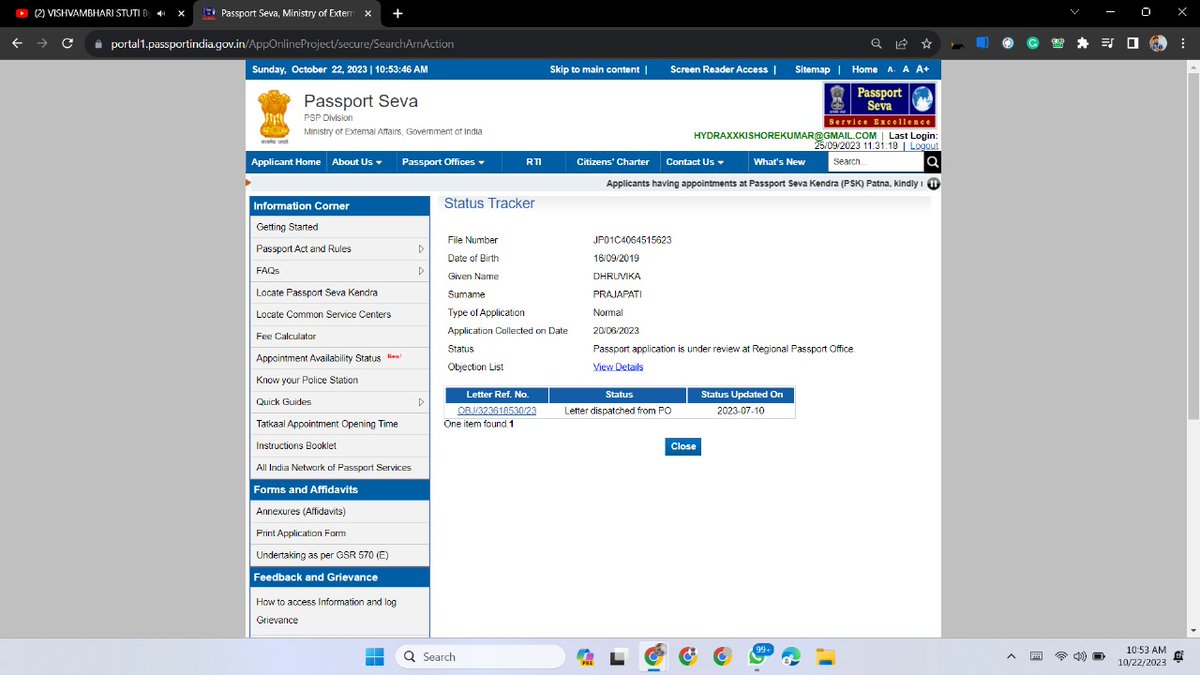The height and width of the screenshot is (675, 1200).
Task: Click the national emblem logo
Action: tap(274, 117)
